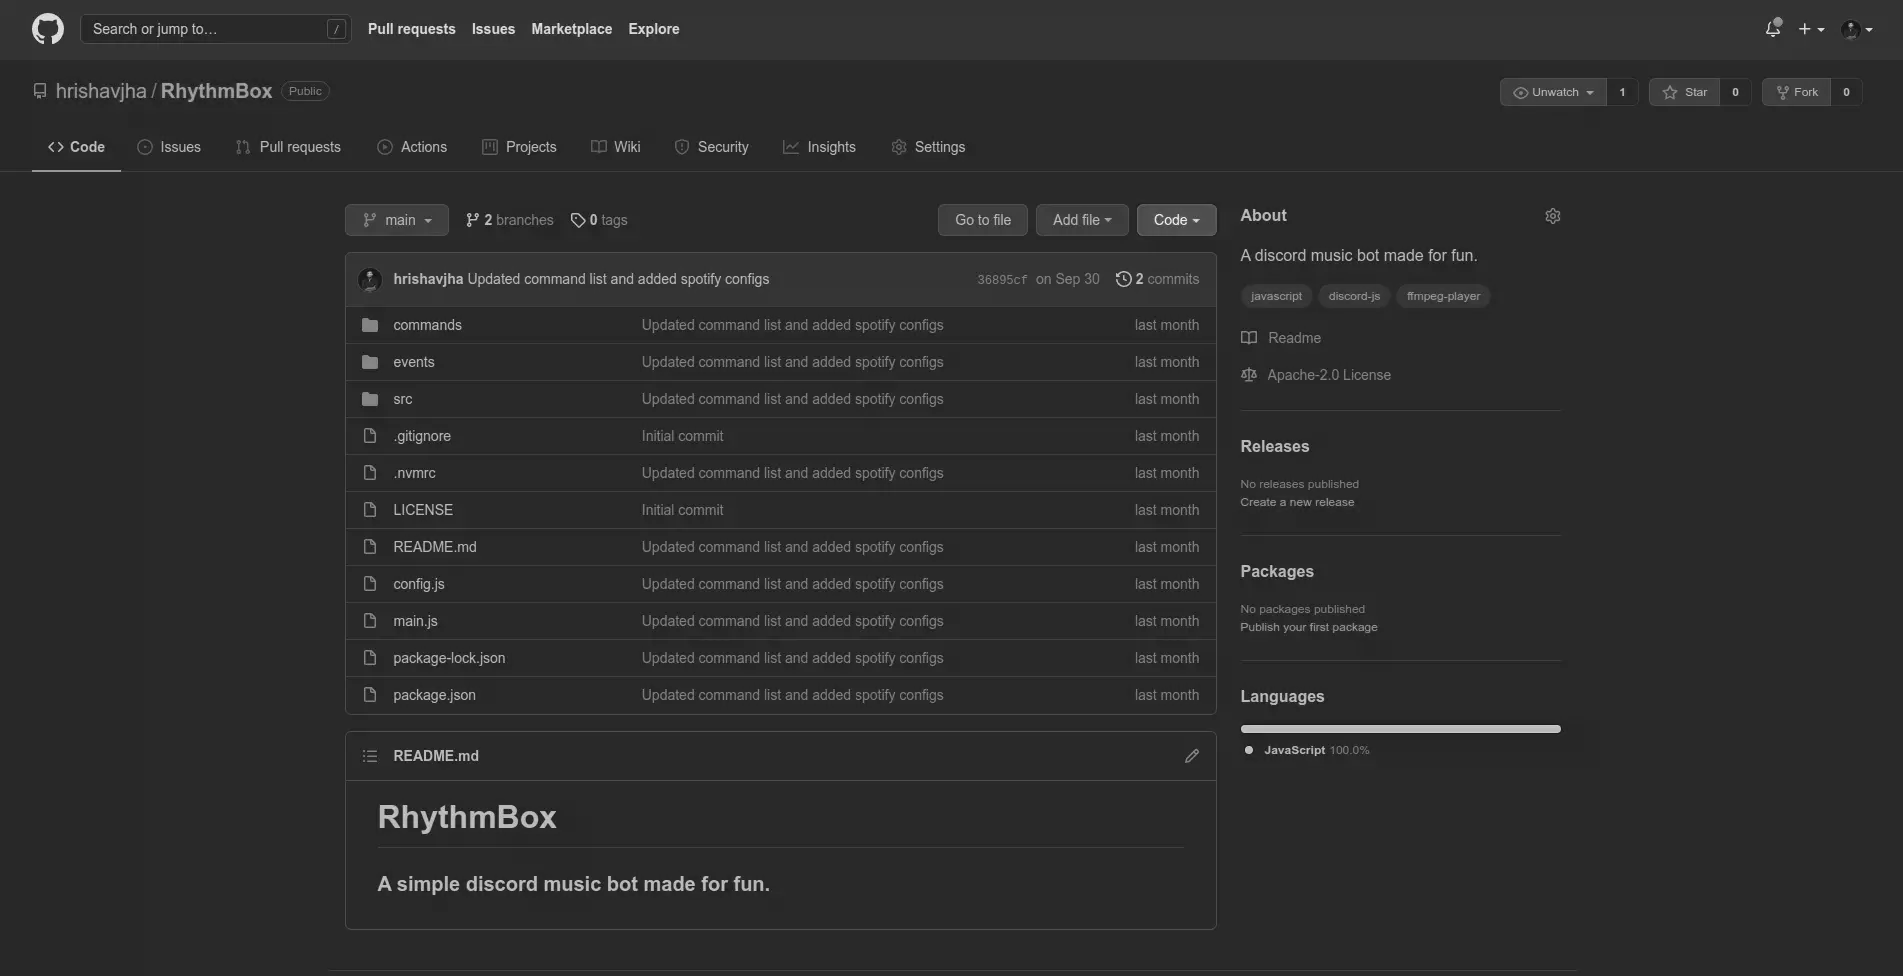Click the javascript topic tag

pos(1276,296)
